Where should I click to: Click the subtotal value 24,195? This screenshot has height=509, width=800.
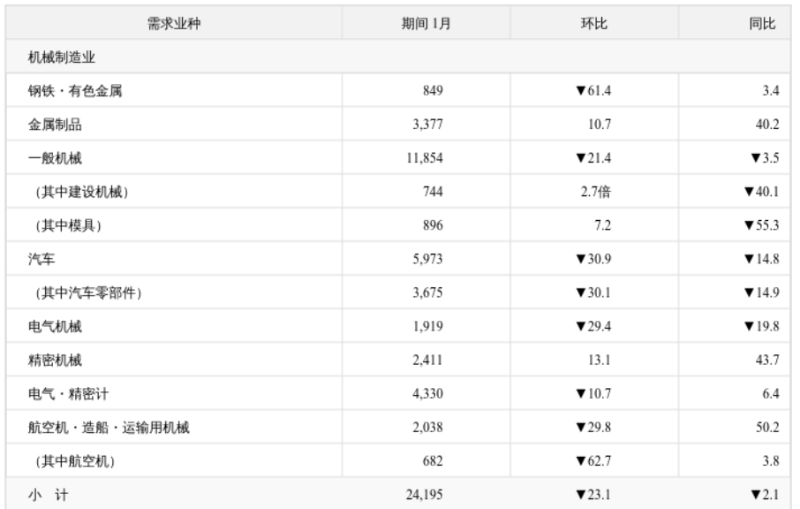[x=424, y=495]
